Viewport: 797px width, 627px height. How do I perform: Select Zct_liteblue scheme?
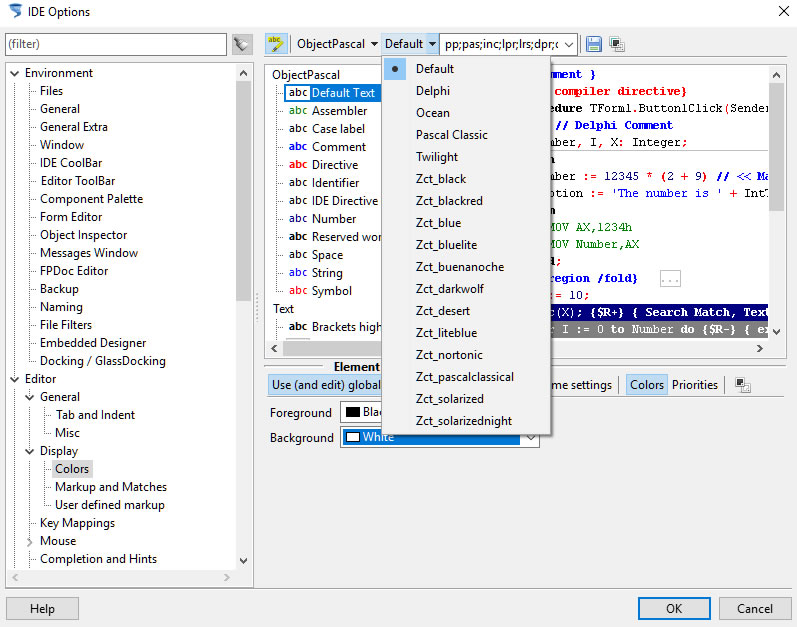click(446, 333)
